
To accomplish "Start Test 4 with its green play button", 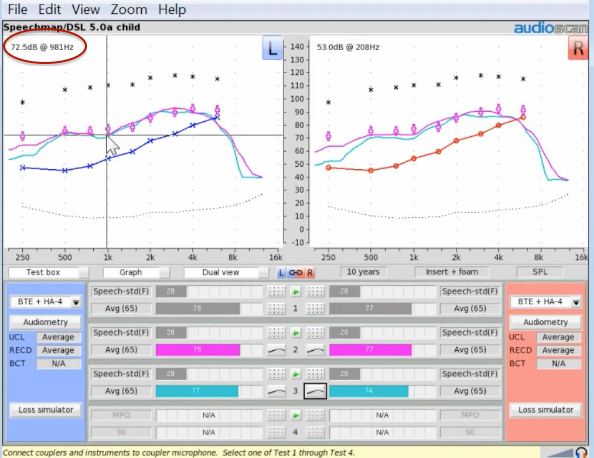I will tap(295, 415).
